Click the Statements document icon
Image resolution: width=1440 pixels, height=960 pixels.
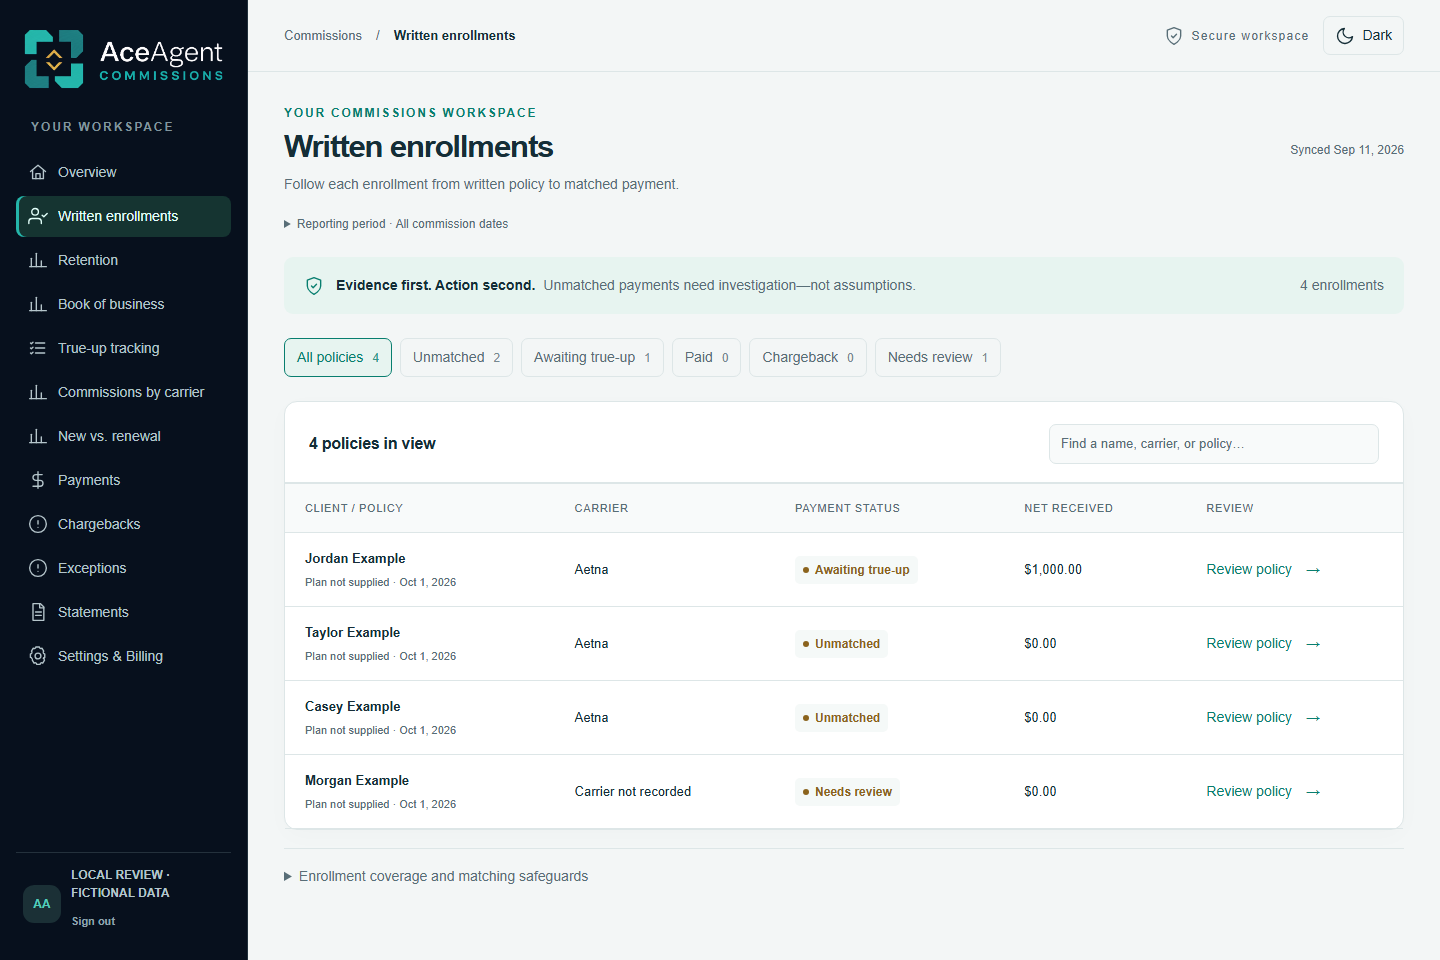click(x=38, y=612)
